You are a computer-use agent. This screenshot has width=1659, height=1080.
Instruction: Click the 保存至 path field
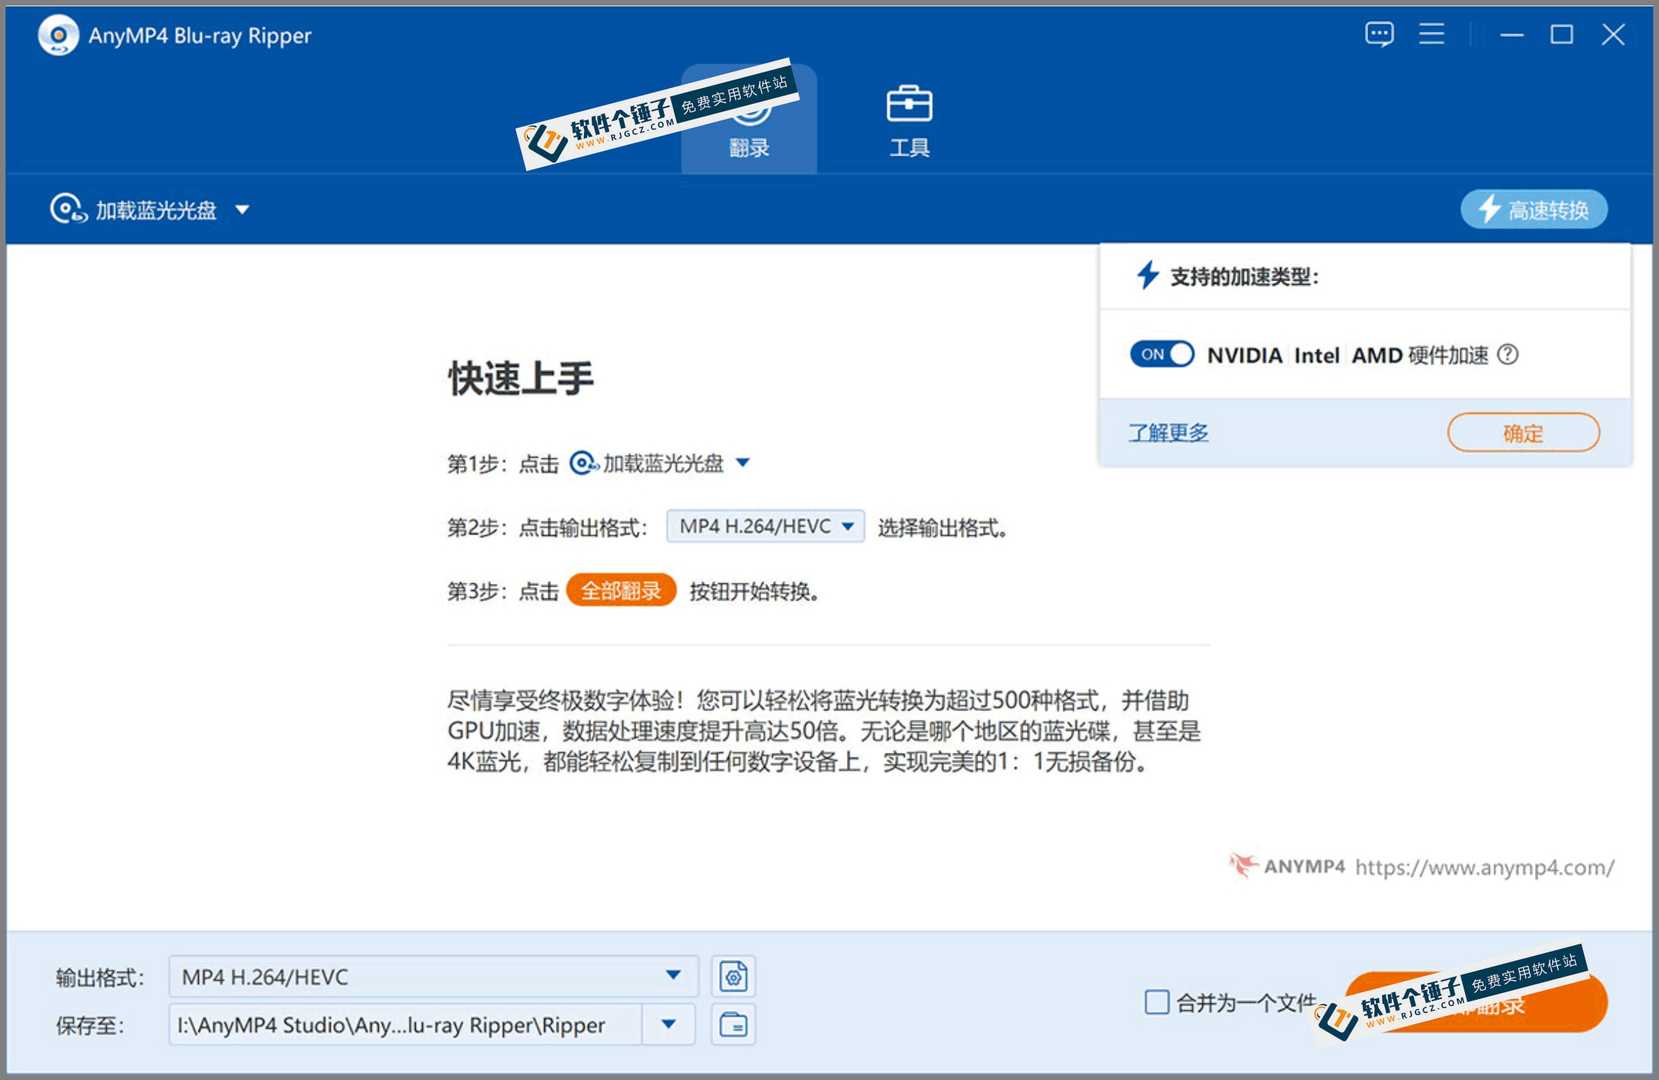click(405, 1025)
